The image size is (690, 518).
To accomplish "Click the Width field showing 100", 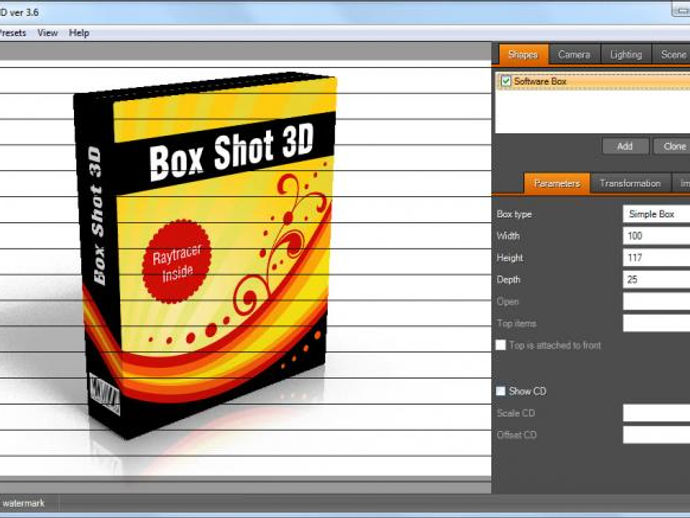I will pyautogui.click(x=656, y=236).
